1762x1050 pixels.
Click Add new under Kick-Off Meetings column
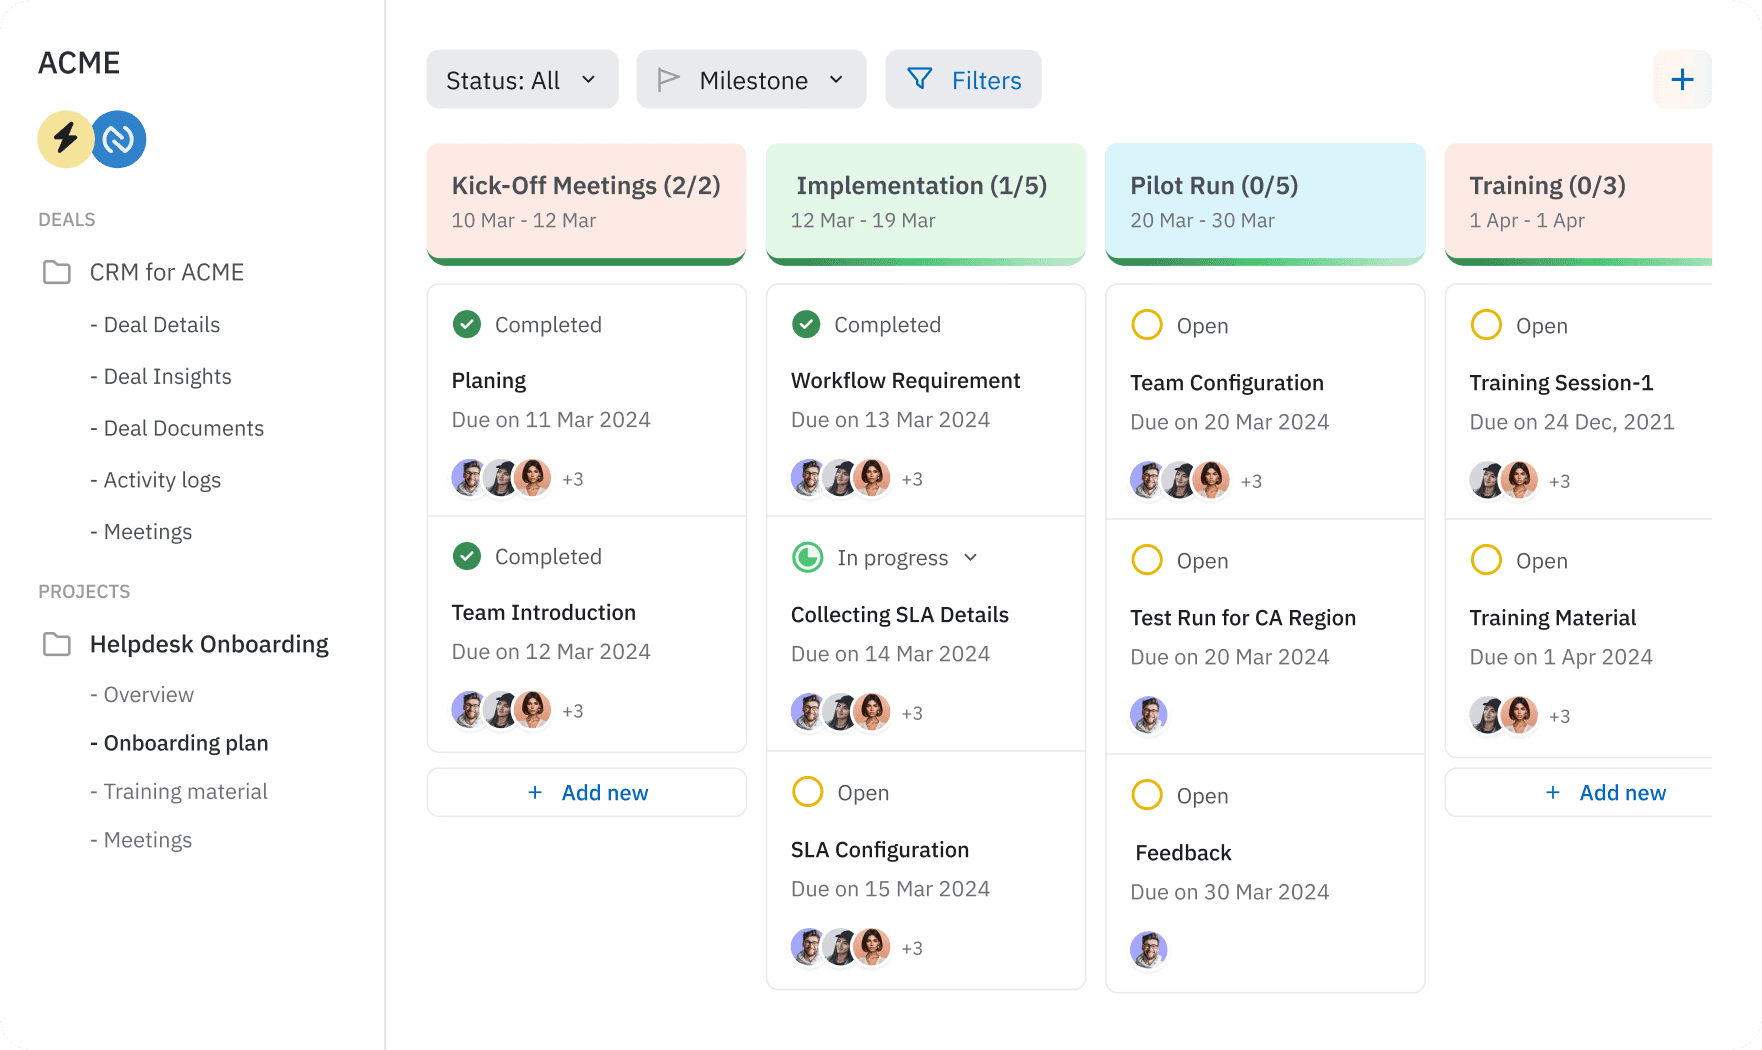(x=586, y=792)
